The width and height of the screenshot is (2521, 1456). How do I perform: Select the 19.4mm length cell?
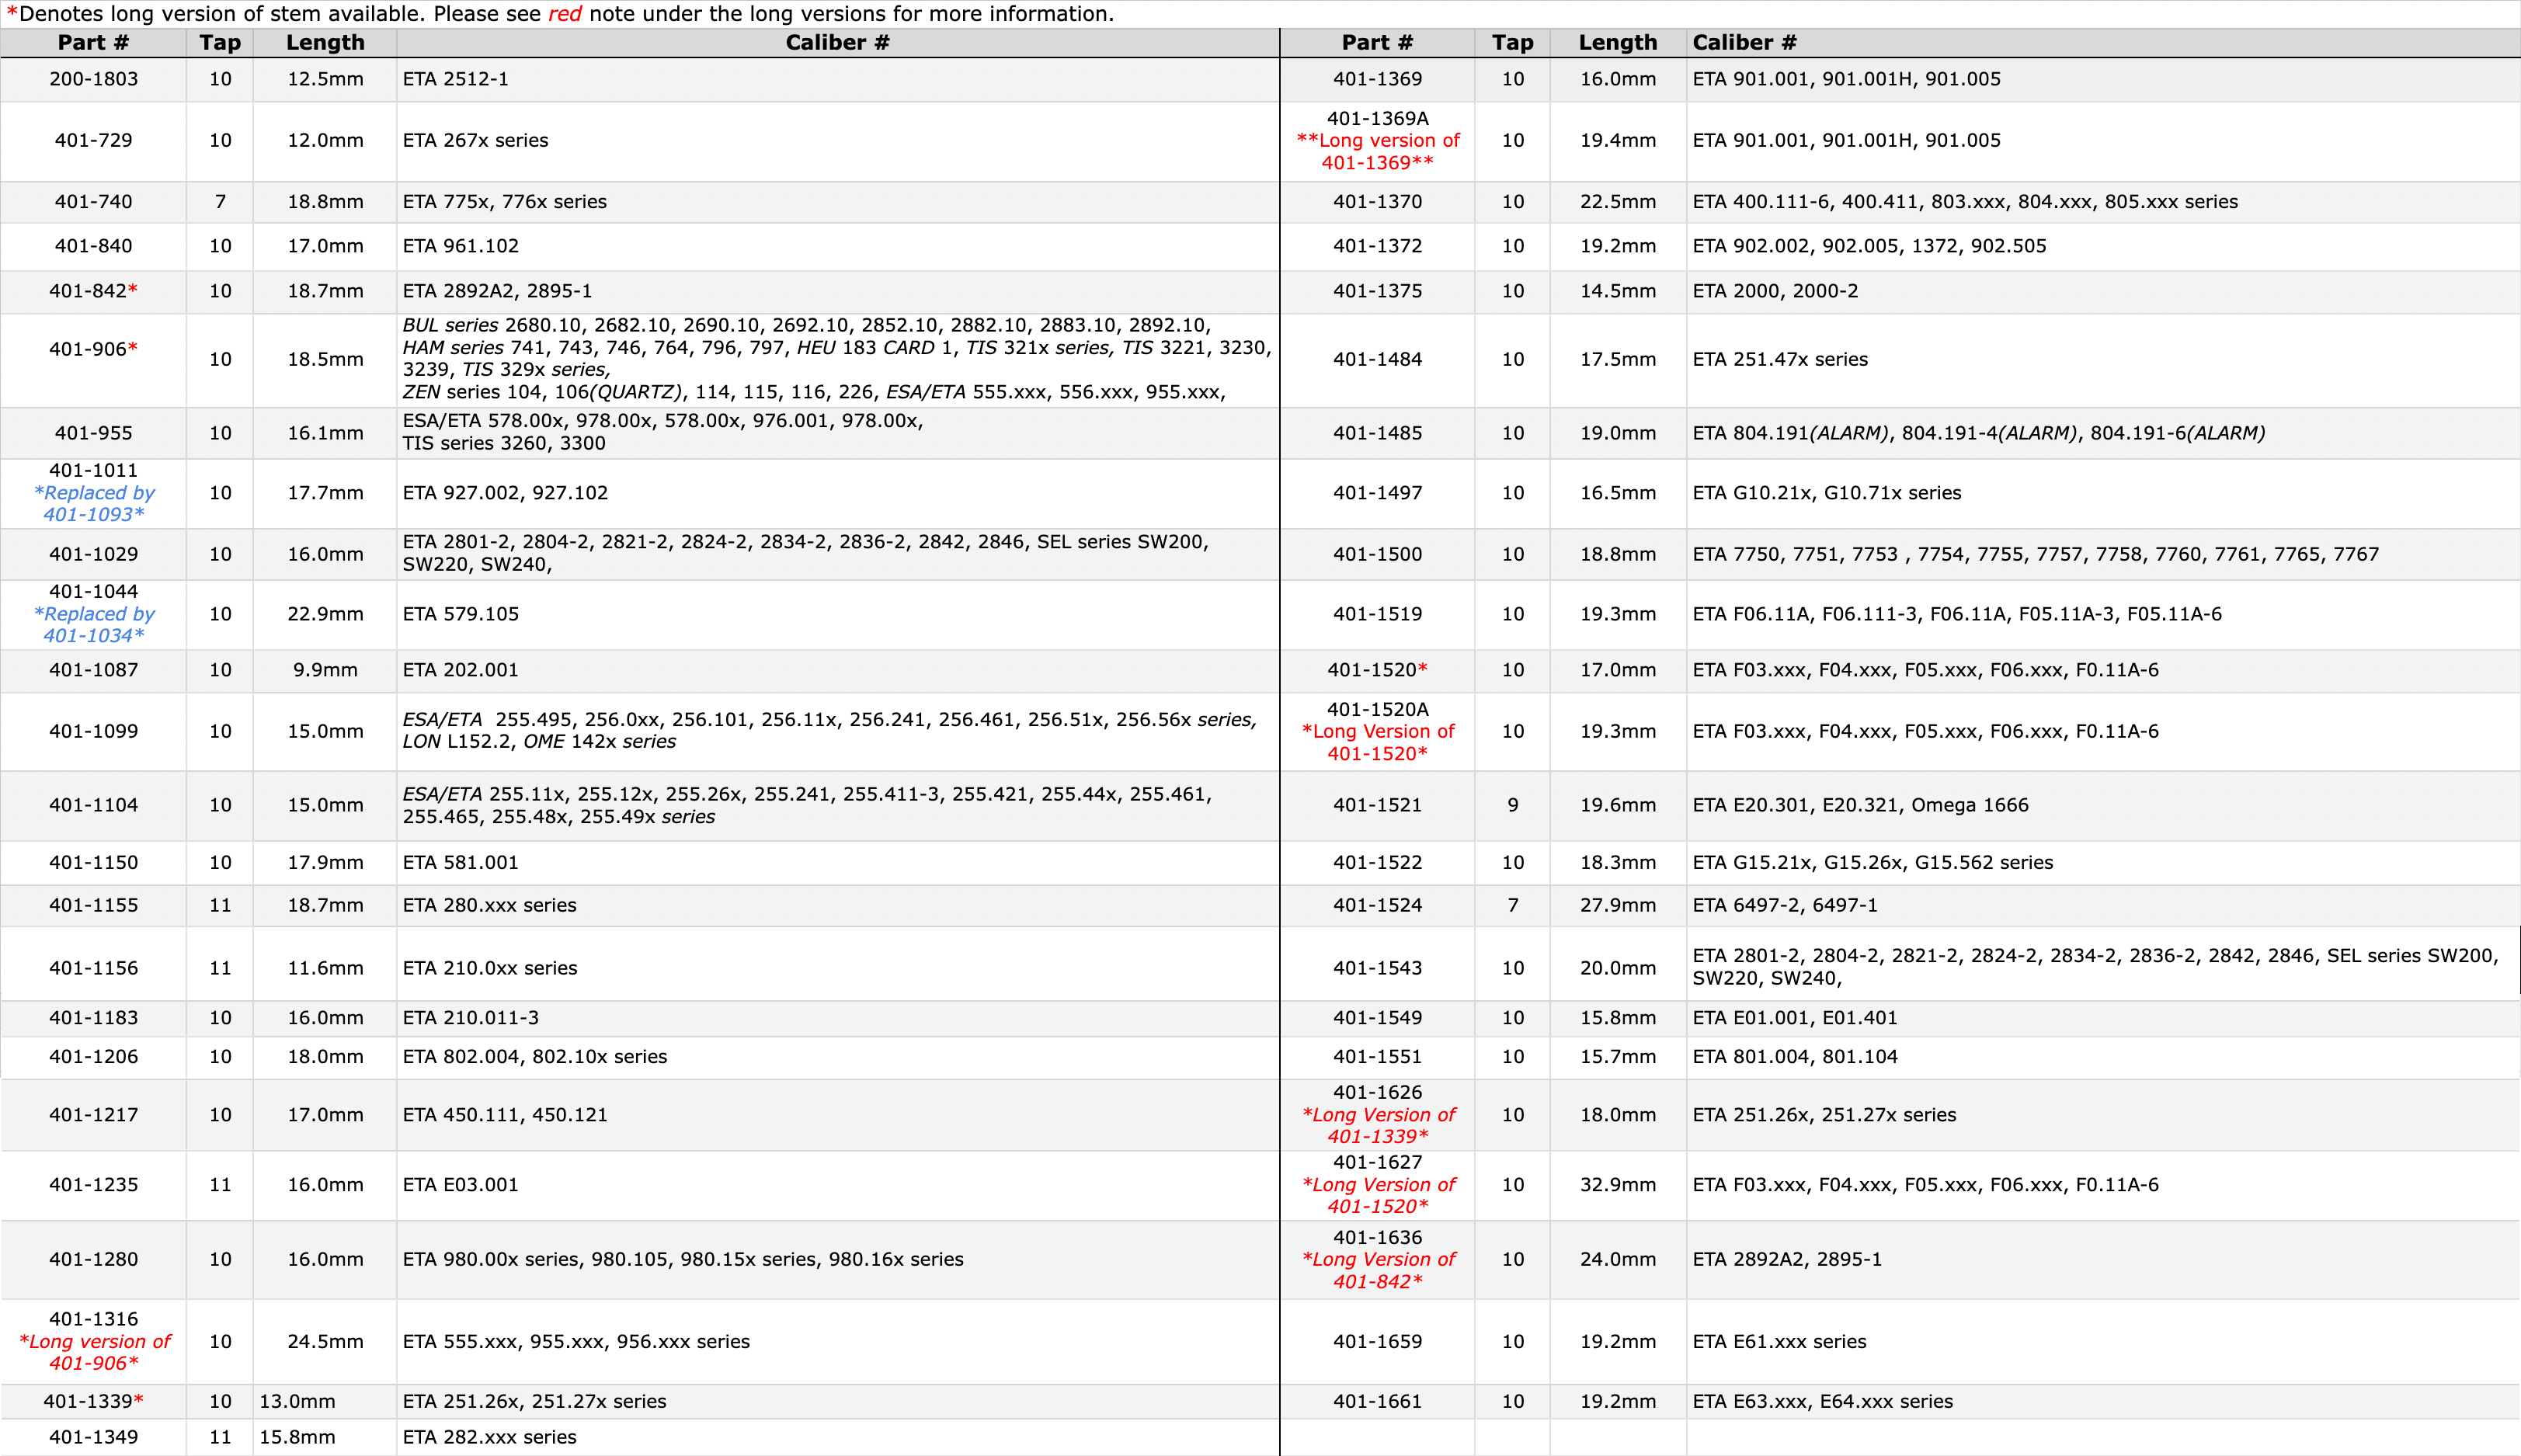(x=1617, y=140)
